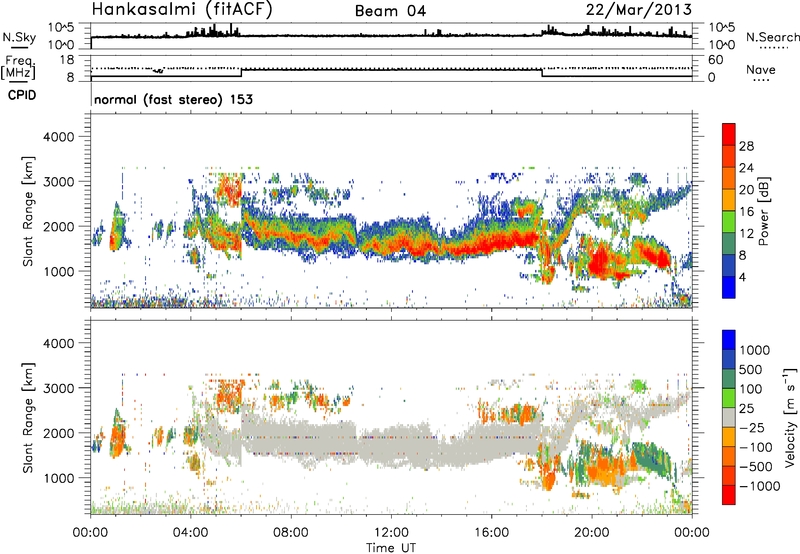Click the "Slant Range [km]" label of velocity panel
This screenshot has width=800, height=554.
pyautogui.click(x=28, y=418)
